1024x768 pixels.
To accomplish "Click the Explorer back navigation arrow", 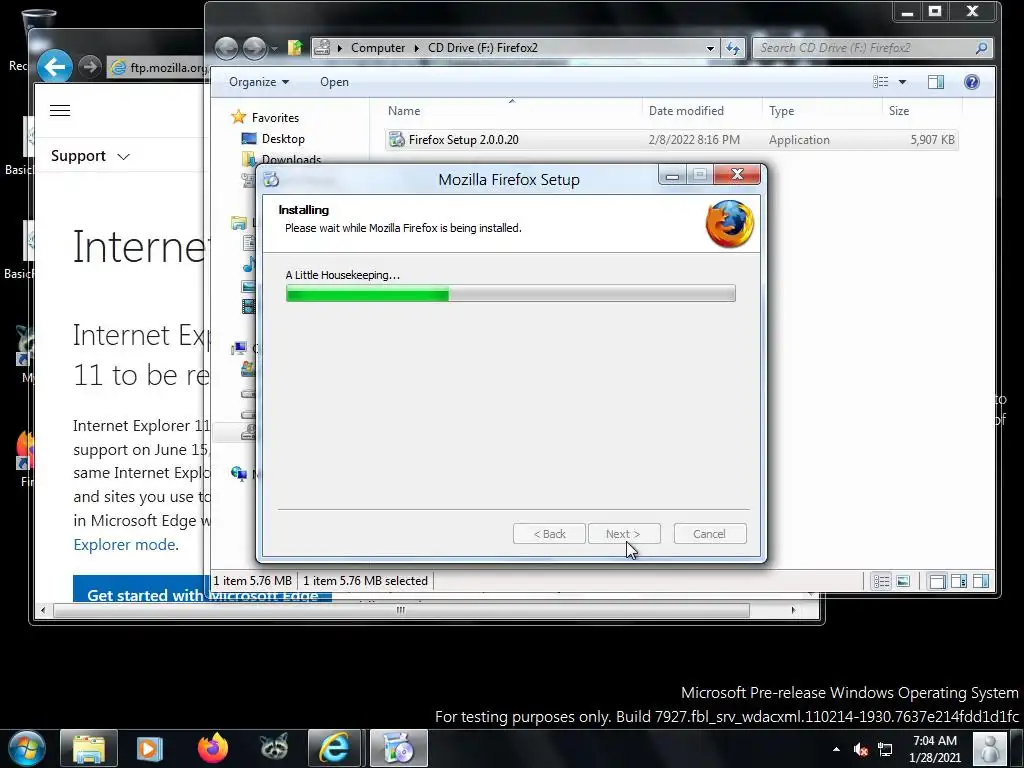I will [x=227, y=48].
